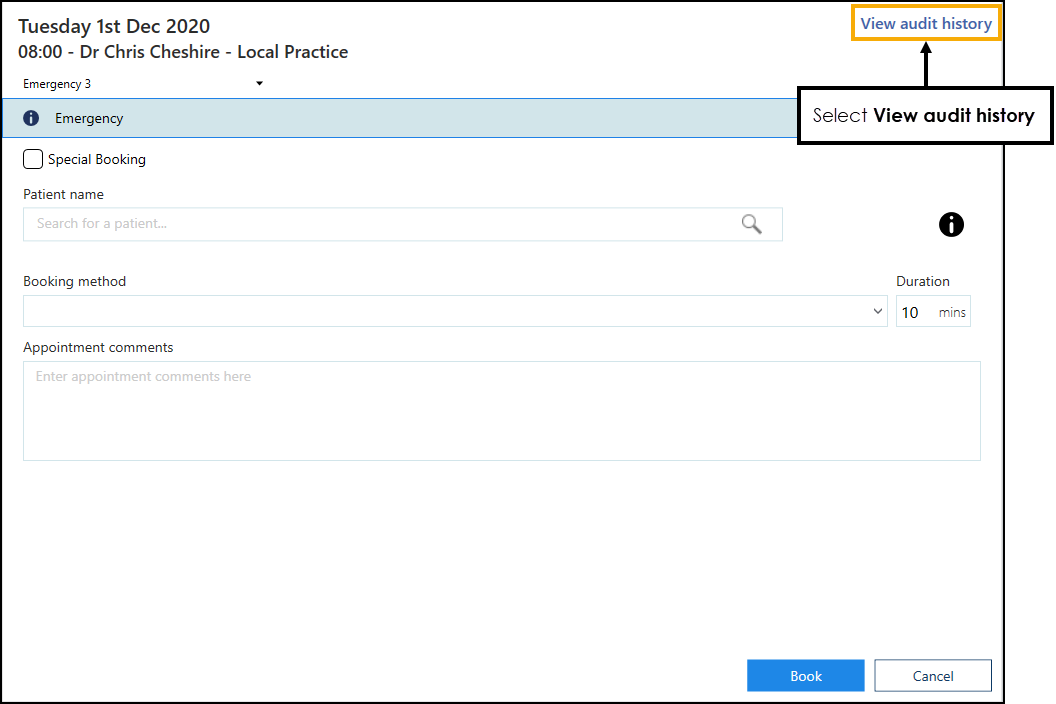Screen dimensions: 1056x704
Task: Click the Book button
Action: (x=805, y=676)
